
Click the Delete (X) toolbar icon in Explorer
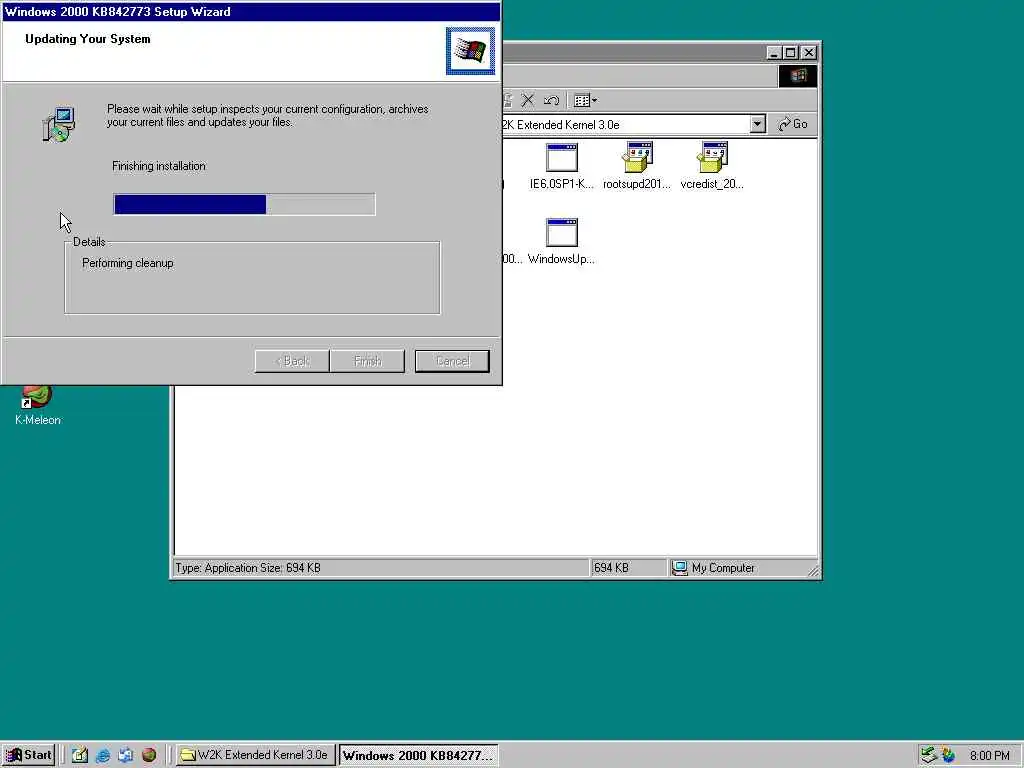coord(528,101)
